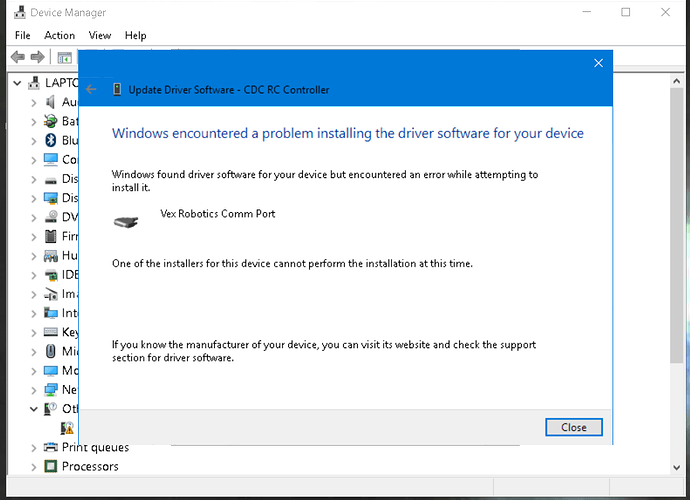Expand the Print queues chevron

click(34, 448)
